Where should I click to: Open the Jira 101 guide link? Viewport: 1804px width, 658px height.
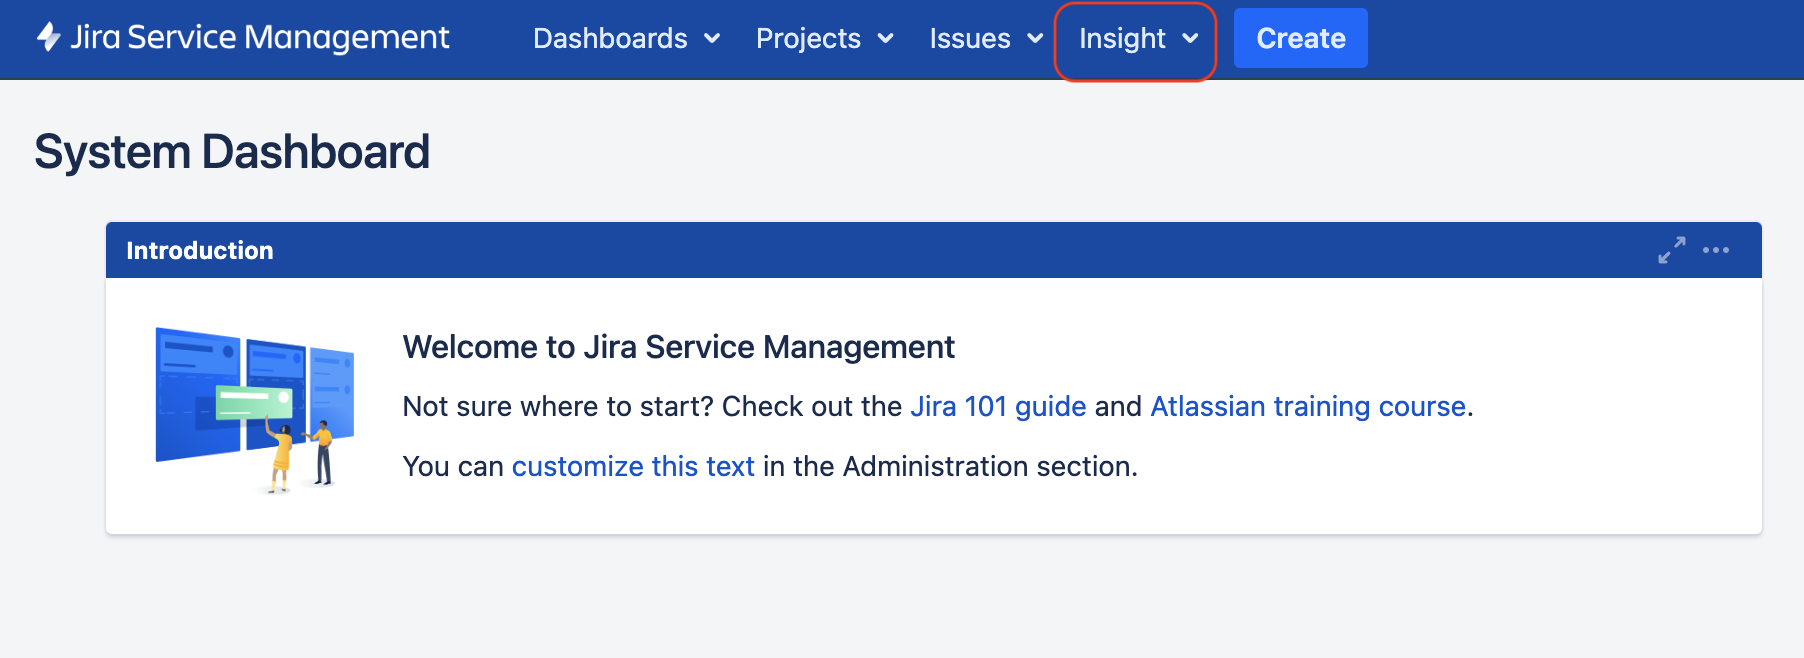(x=998, y=406)
